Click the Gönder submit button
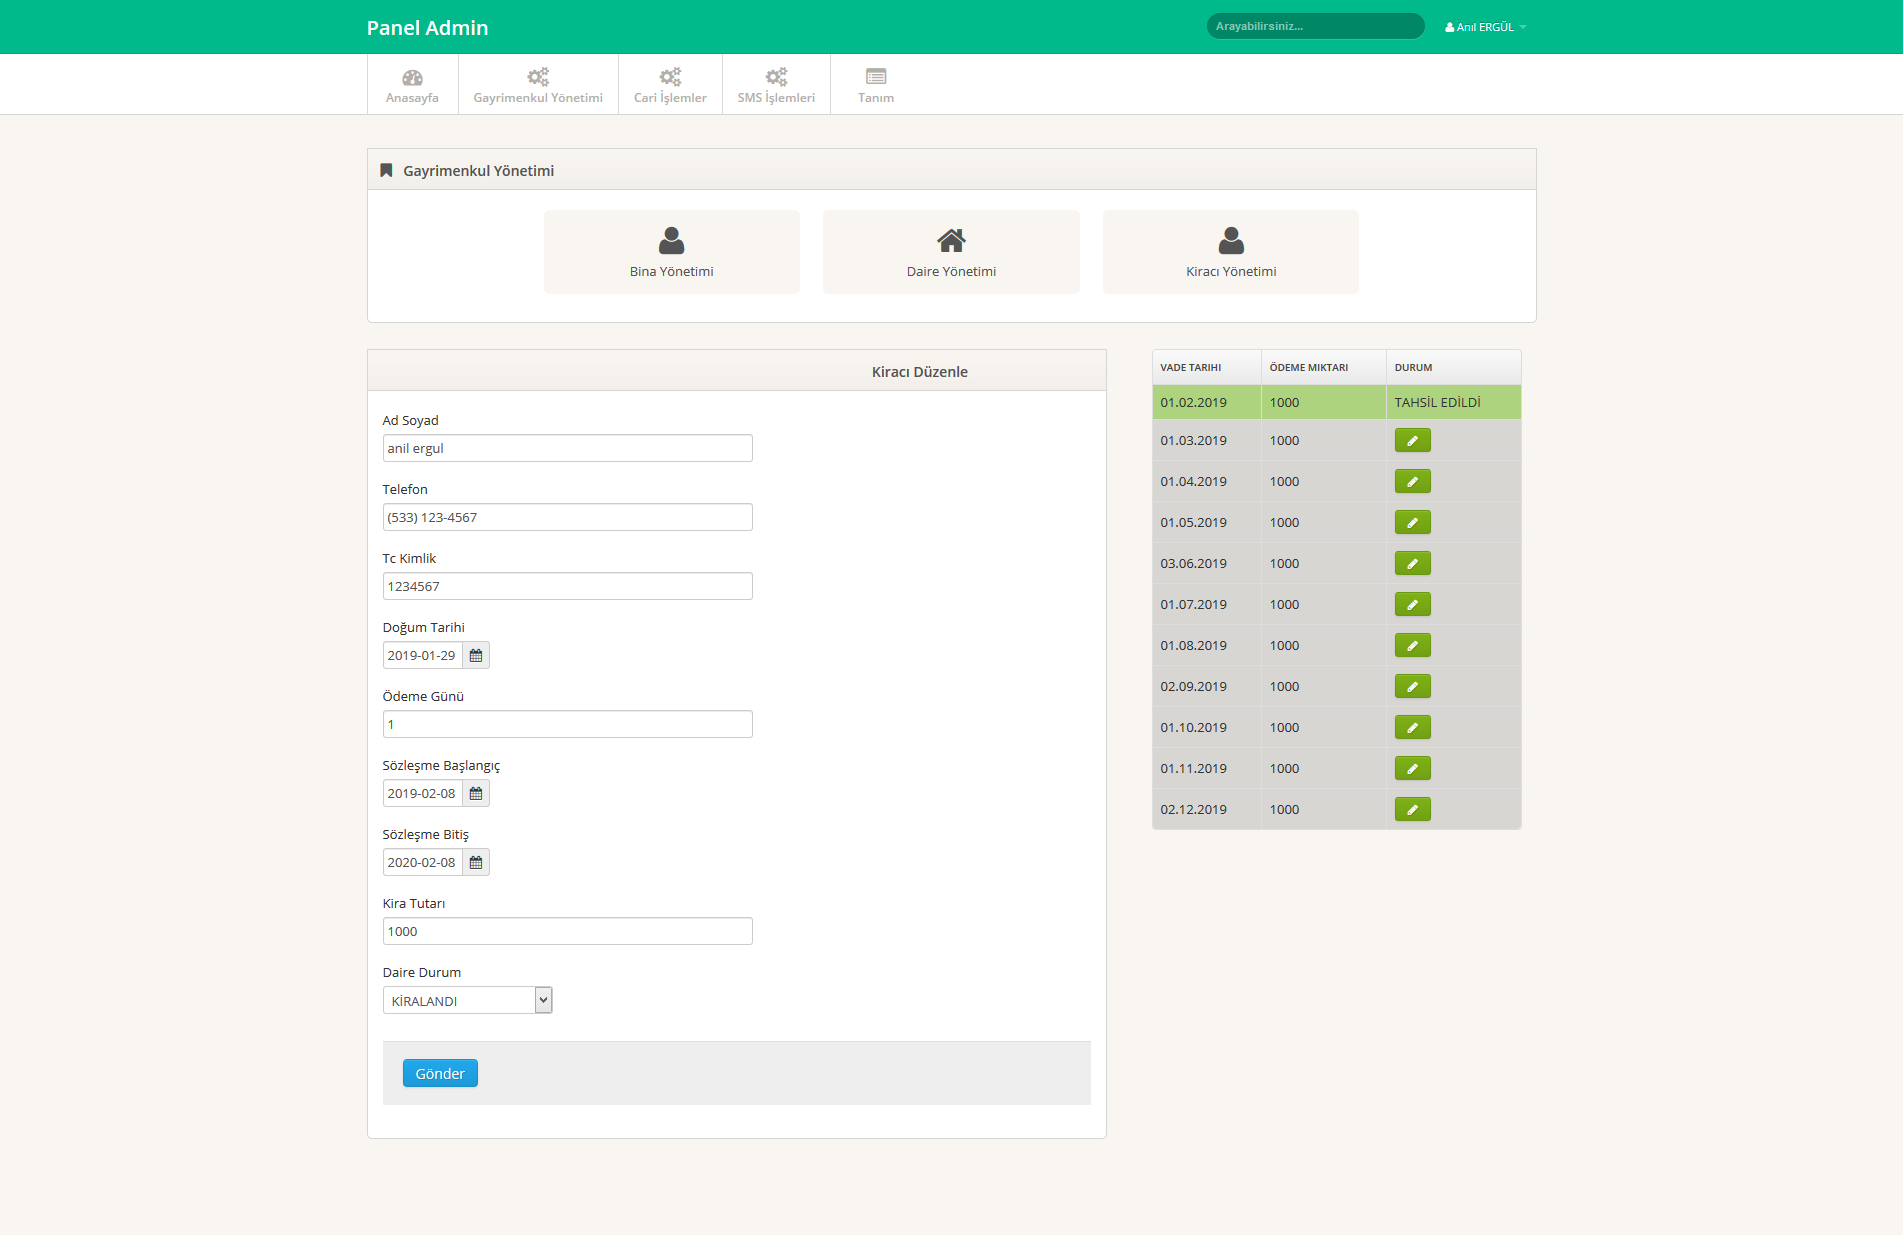Screen dimensions: 1903x1235 click(440, 1073)
